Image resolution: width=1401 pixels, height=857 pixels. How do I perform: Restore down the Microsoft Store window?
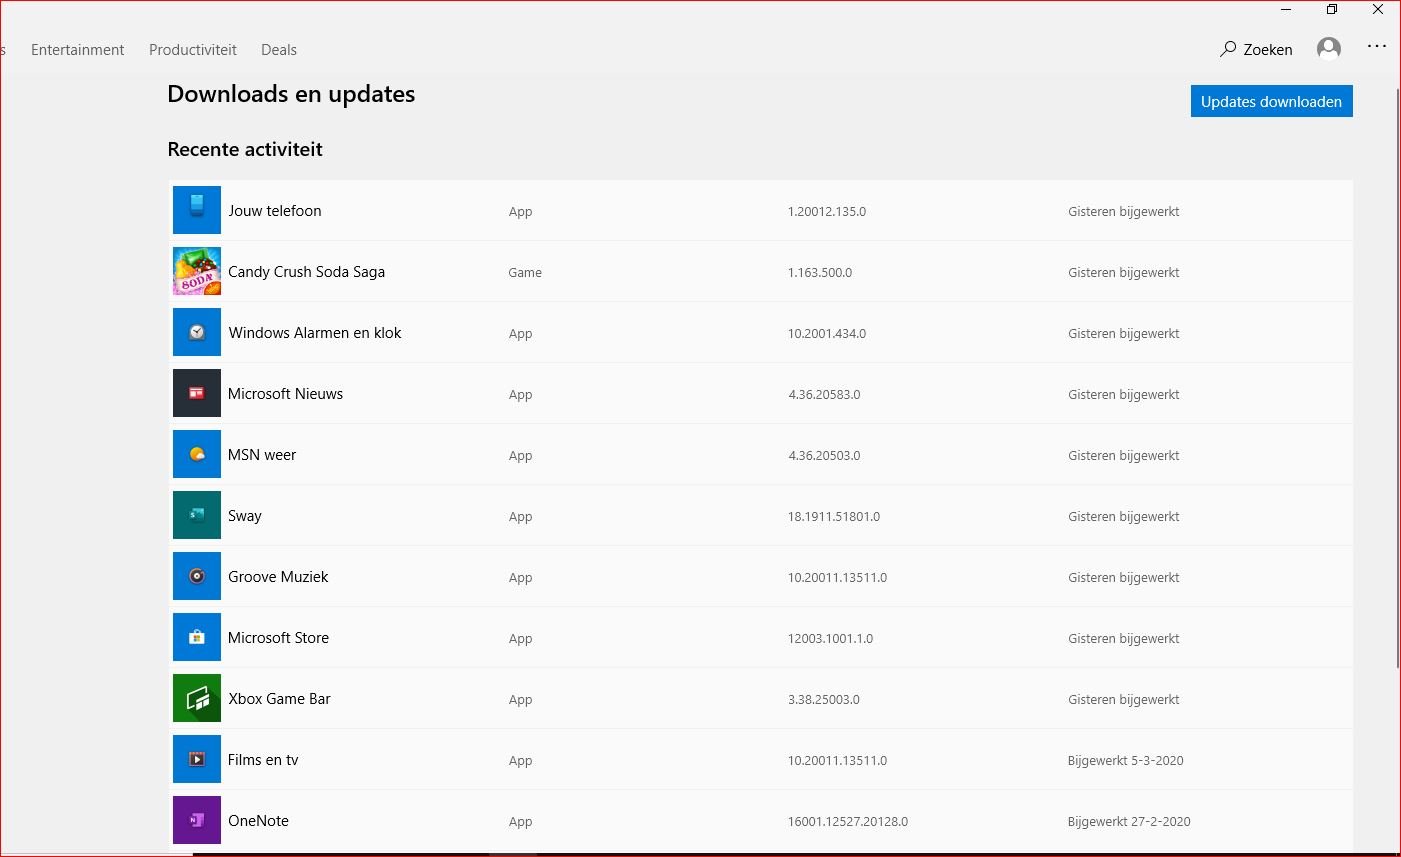[1332, 10]
